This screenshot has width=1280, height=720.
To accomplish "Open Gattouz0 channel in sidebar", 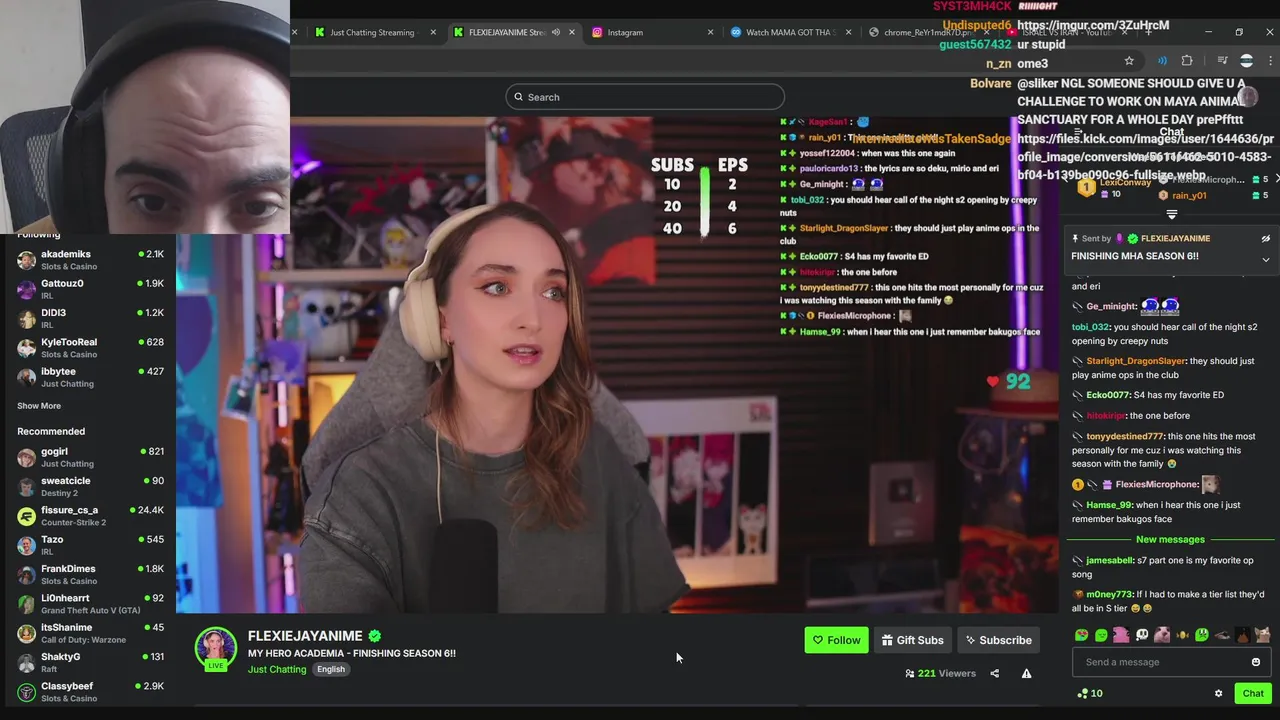I will click(90, 289).
